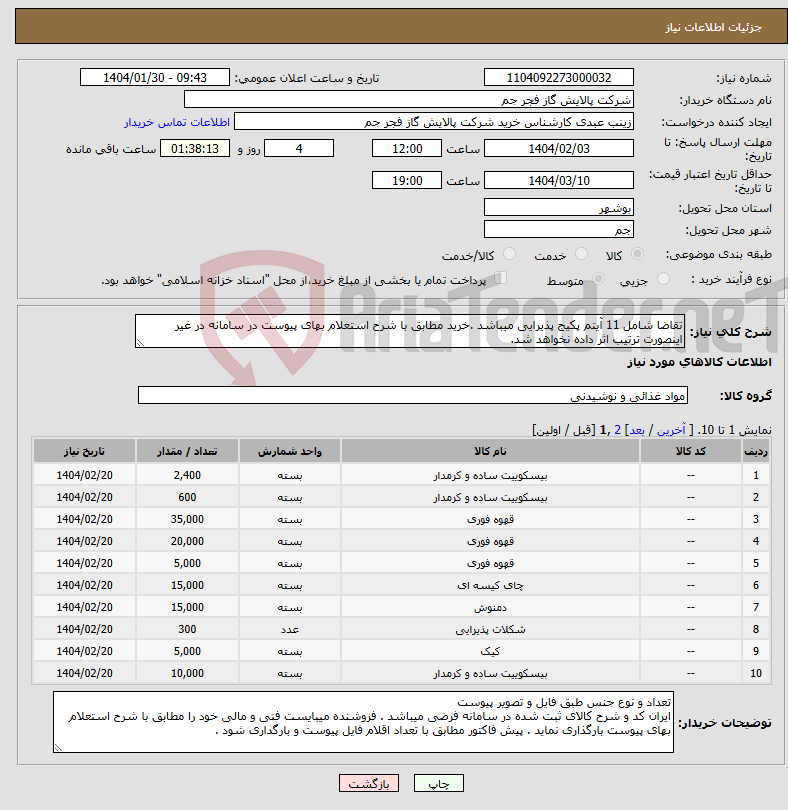This screenshot has height=810, width=788.
Task: Click quantity 300 cell
Action: [x=187, y=629]
